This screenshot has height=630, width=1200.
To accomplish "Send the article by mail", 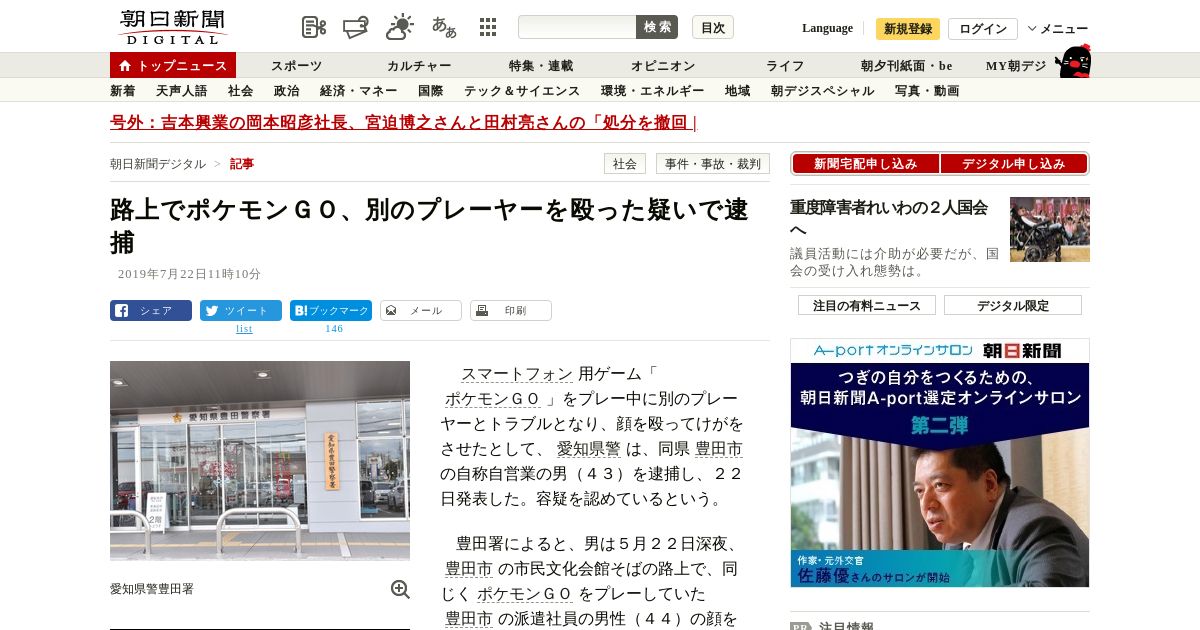I will point(421,310).
